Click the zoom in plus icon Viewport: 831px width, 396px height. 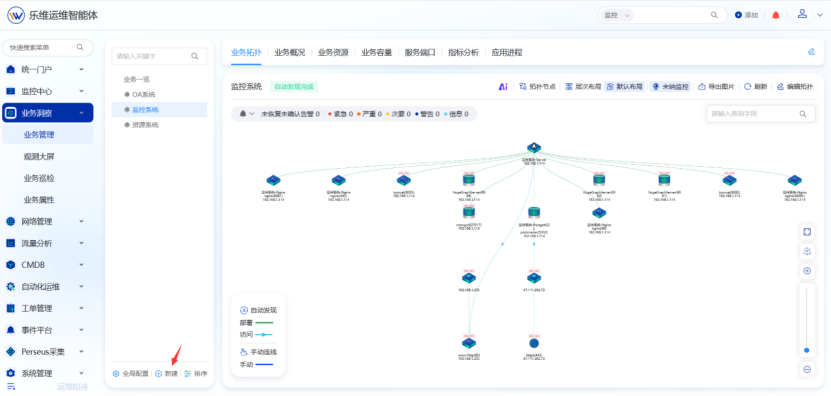click(x=807, y=271)
